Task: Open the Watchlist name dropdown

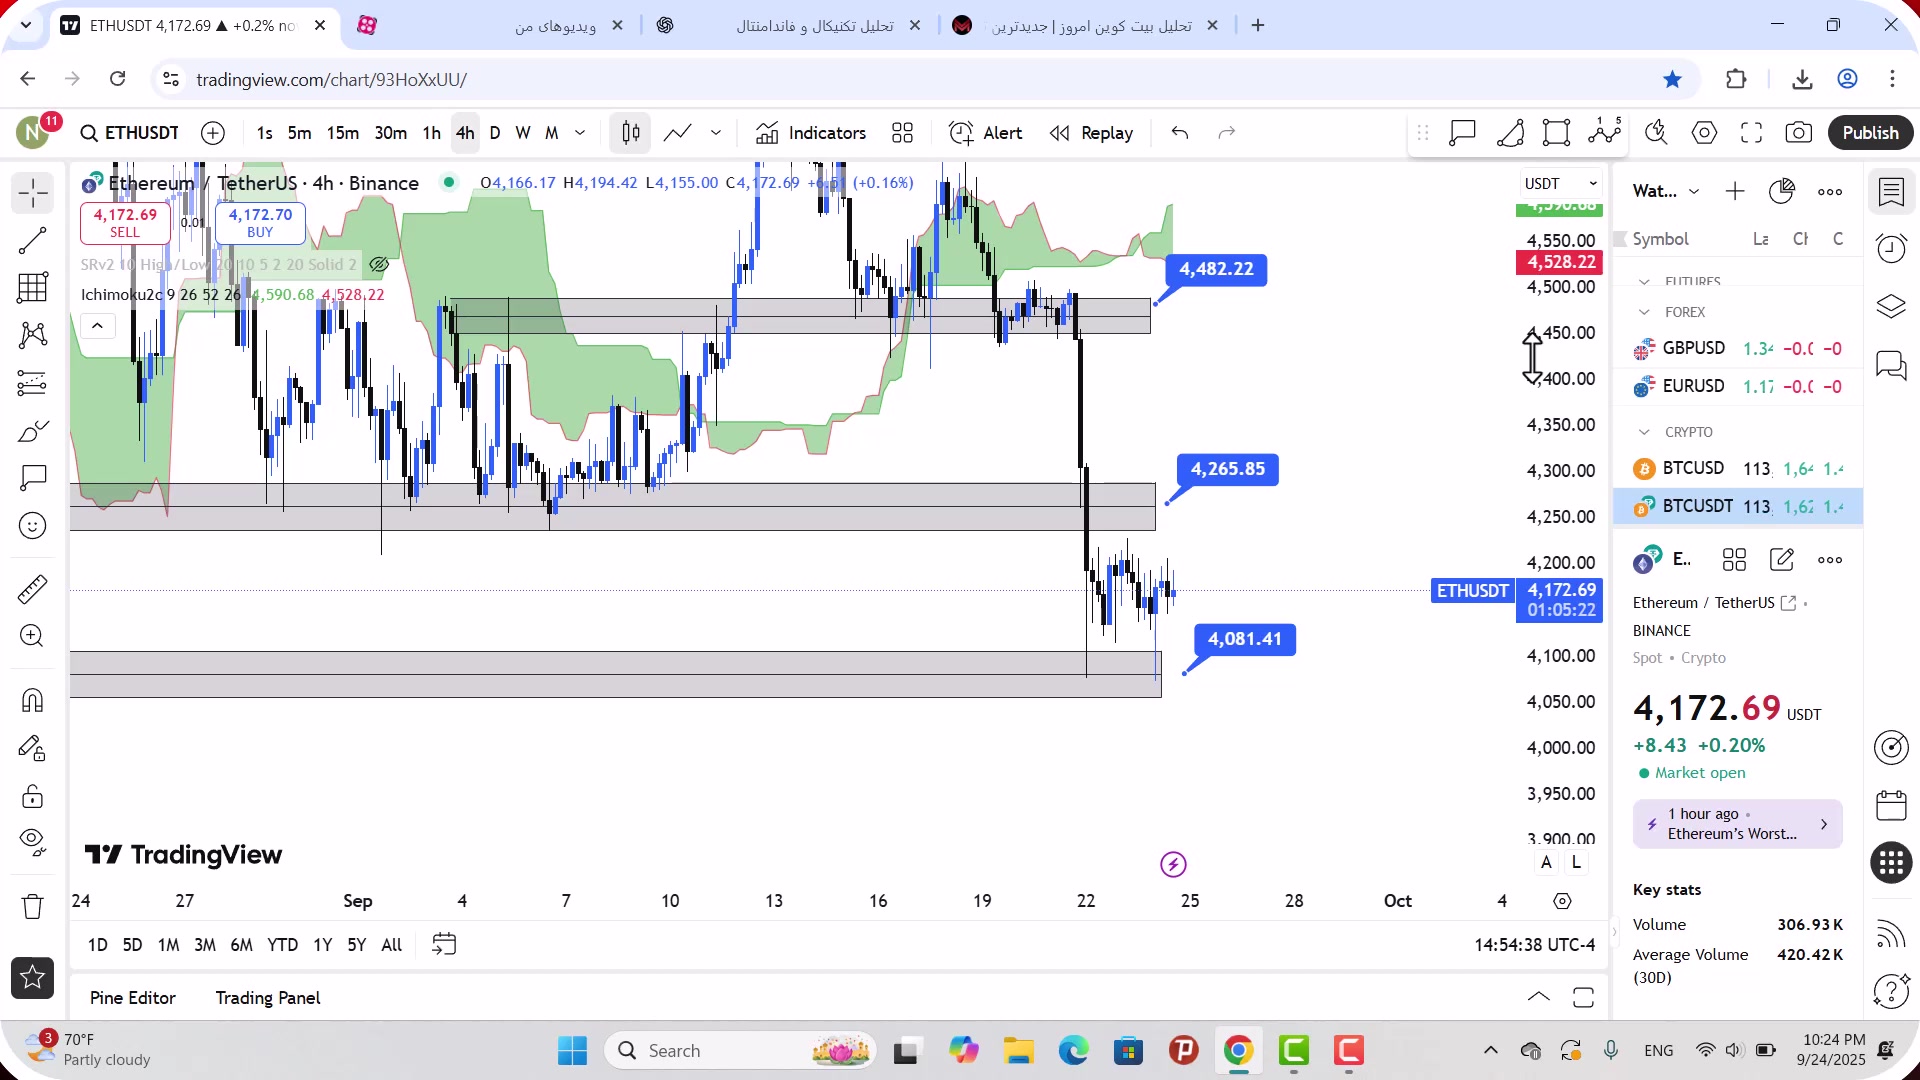Action: 1665,192
